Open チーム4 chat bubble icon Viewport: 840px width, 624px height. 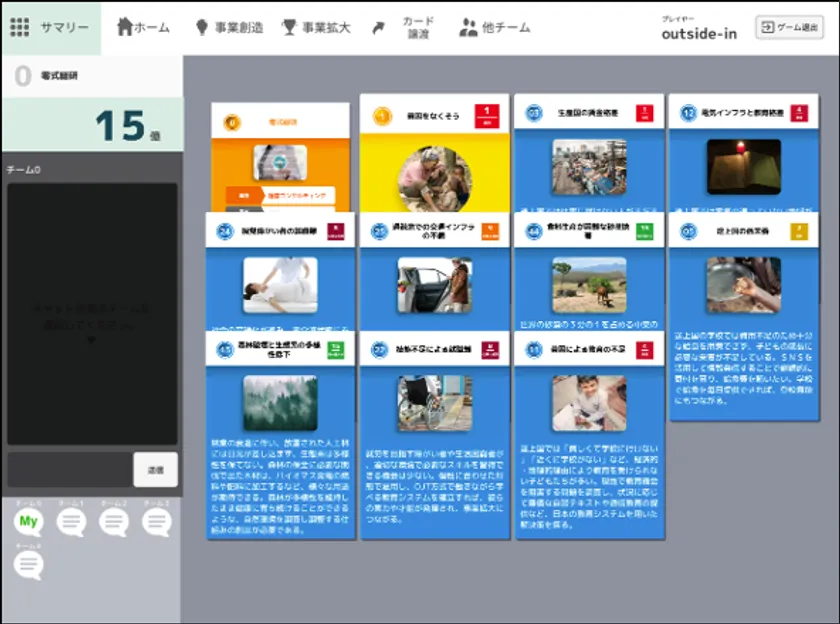click(x=29, y=565)
